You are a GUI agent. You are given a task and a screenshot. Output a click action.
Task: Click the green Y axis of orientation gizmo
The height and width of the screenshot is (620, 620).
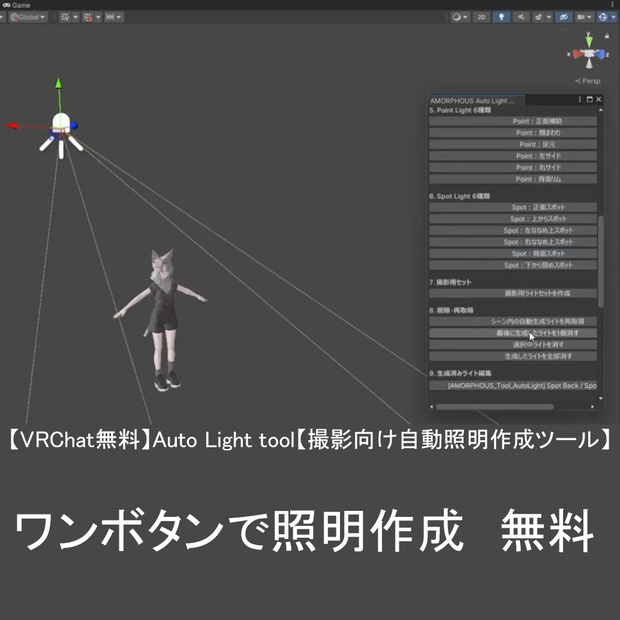click(x=589, y=40)
